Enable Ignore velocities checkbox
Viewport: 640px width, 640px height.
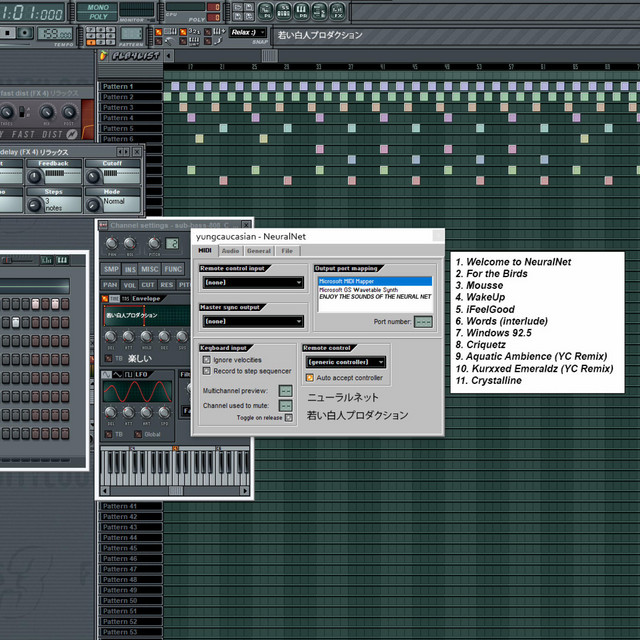tap(207, 360)
